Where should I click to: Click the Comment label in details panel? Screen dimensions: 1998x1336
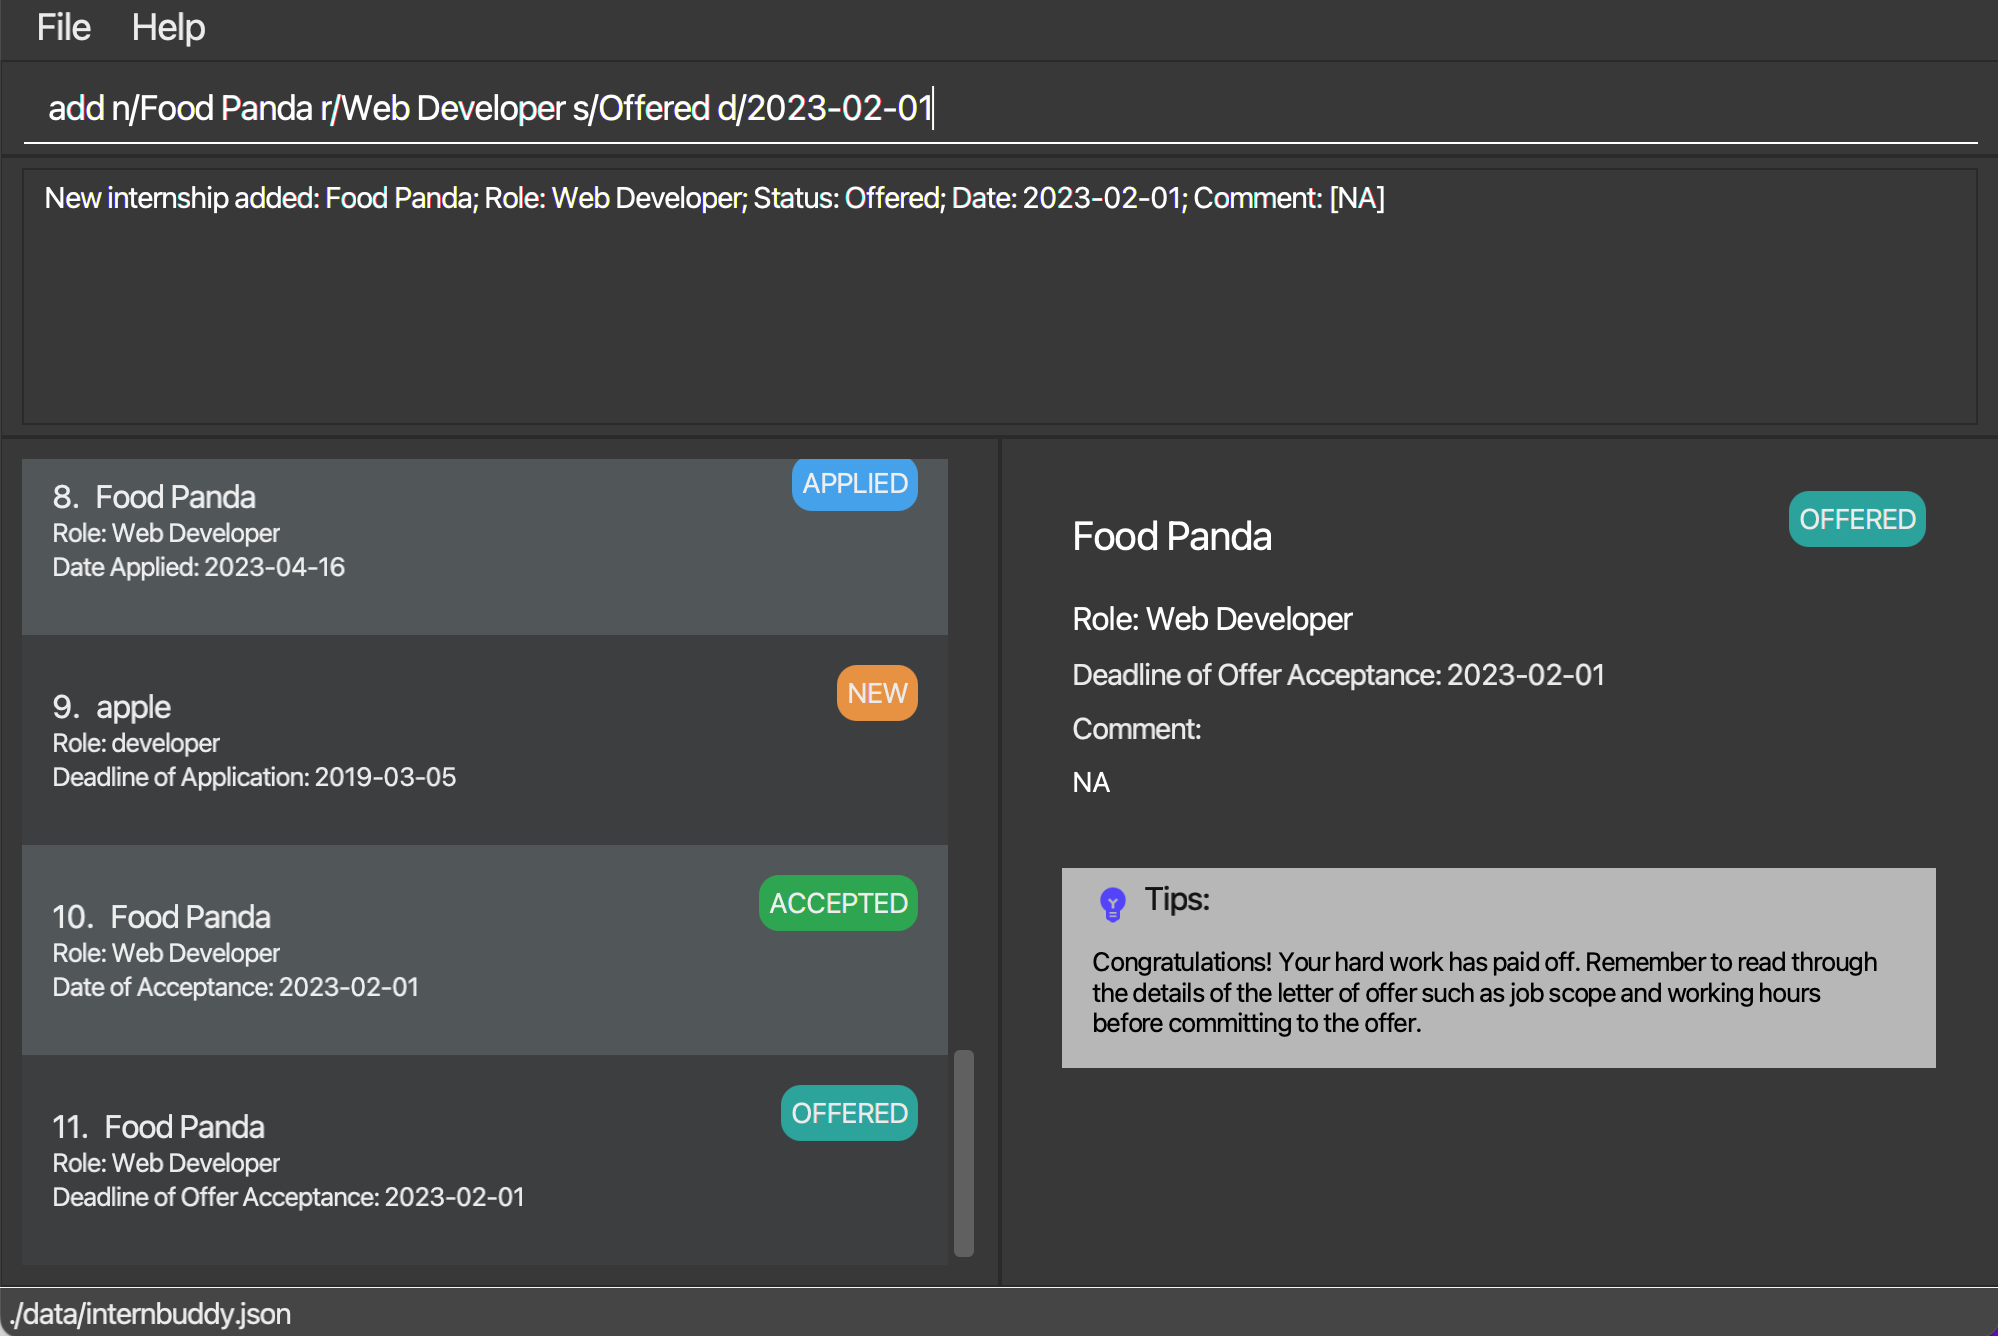tap(1137, 729)
